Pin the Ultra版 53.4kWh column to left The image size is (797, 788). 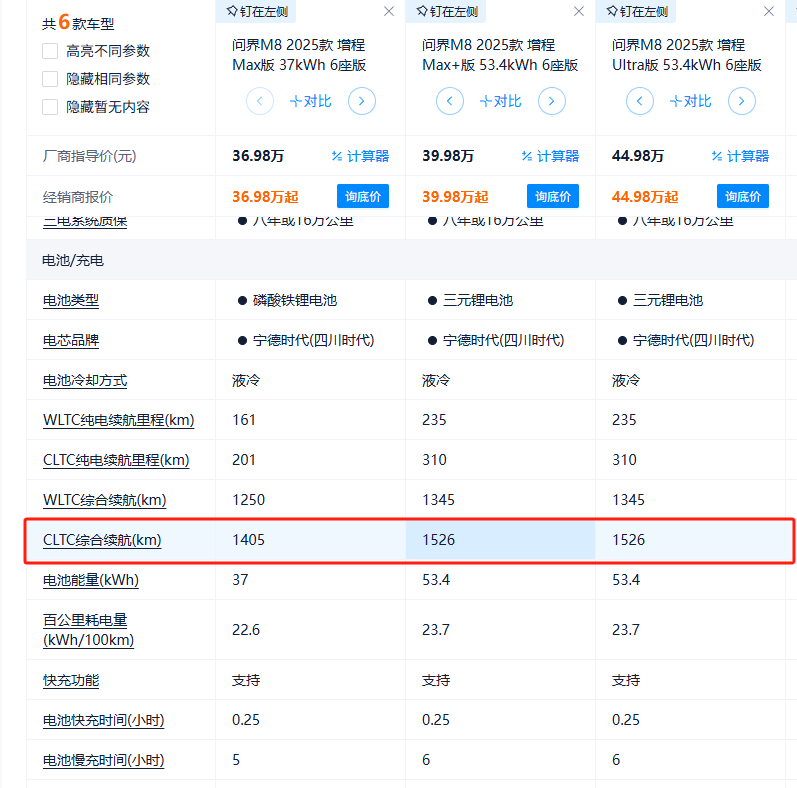[636, 11]
